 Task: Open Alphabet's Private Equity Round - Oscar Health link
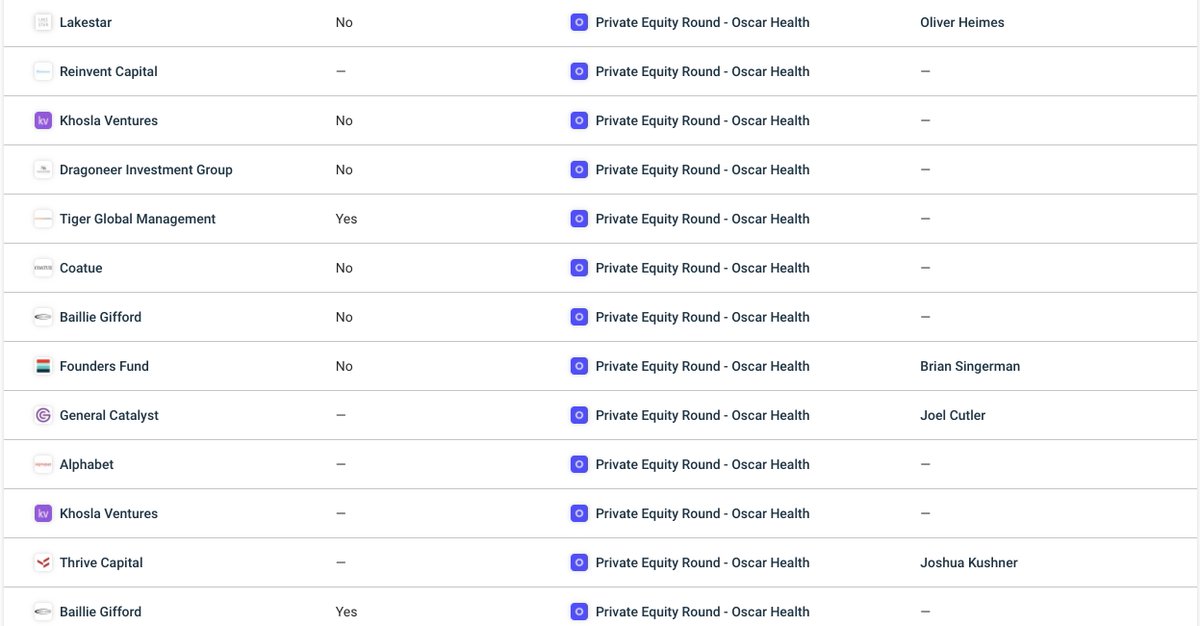point(702,464)
